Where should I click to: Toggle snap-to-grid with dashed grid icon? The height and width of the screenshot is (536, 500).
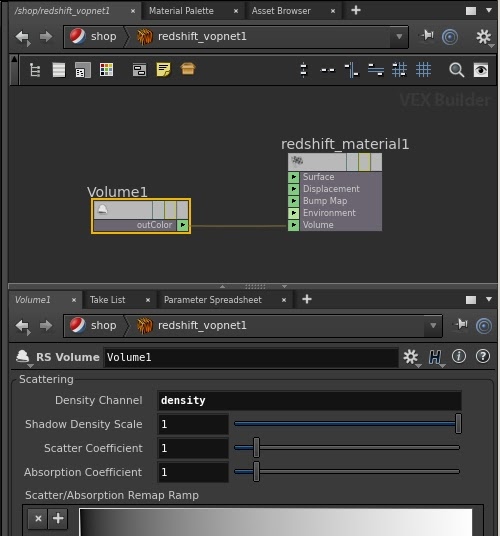(x=399, y=70)
